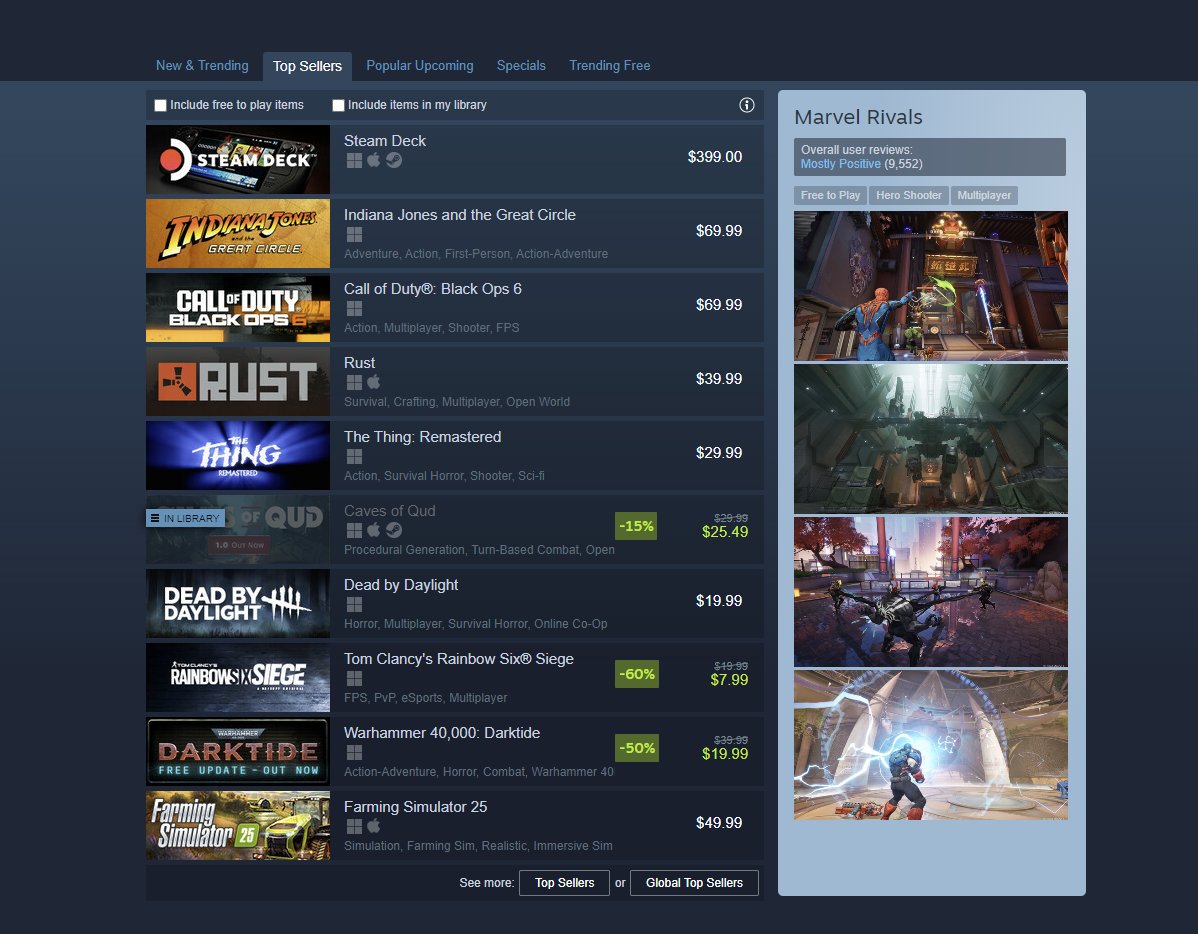Click The Thing: Remastered title
The width and height of the screenshot is (1198, 934).
coord(423,437)
